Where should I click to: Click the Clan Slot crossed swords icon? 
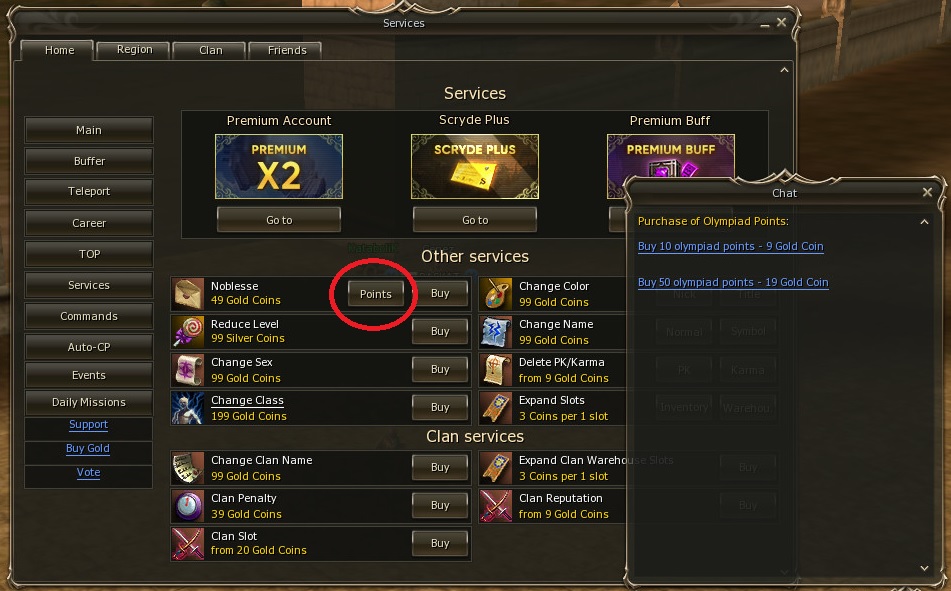pyautogui.click(x=189, y=544)
